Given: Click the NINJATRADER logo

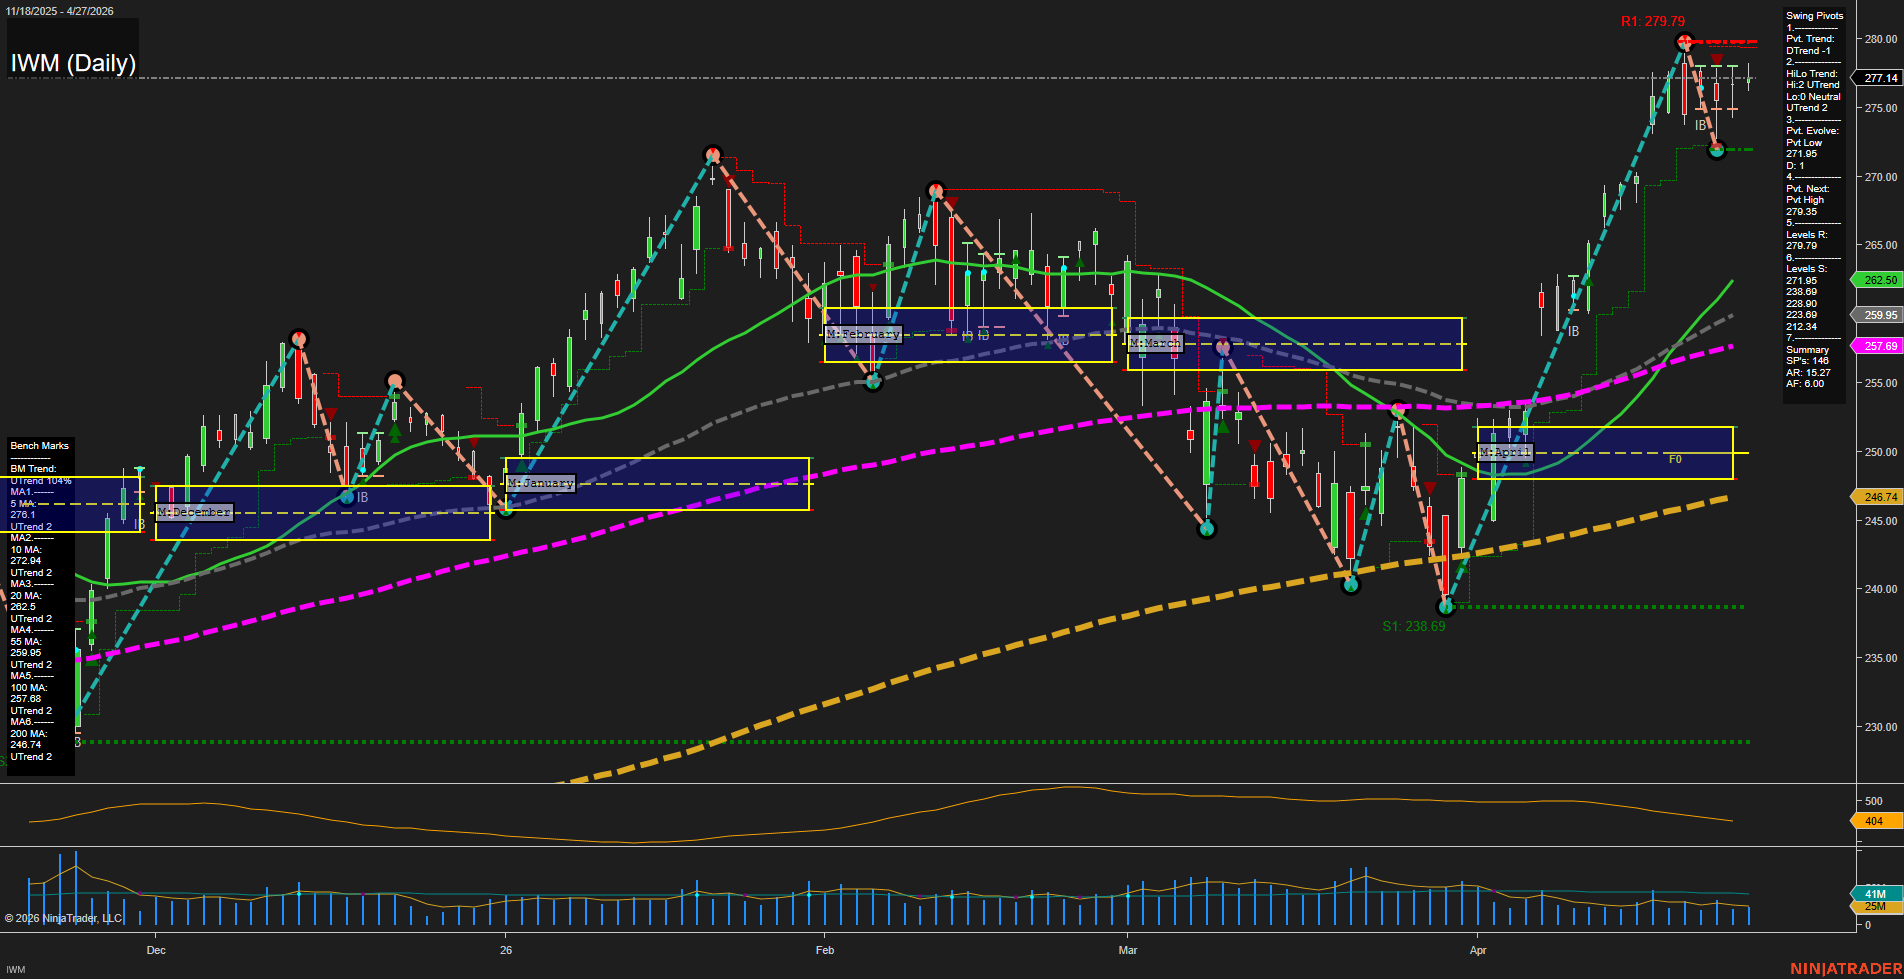Looking at the screenshot, I should [x=1844, y=968].
